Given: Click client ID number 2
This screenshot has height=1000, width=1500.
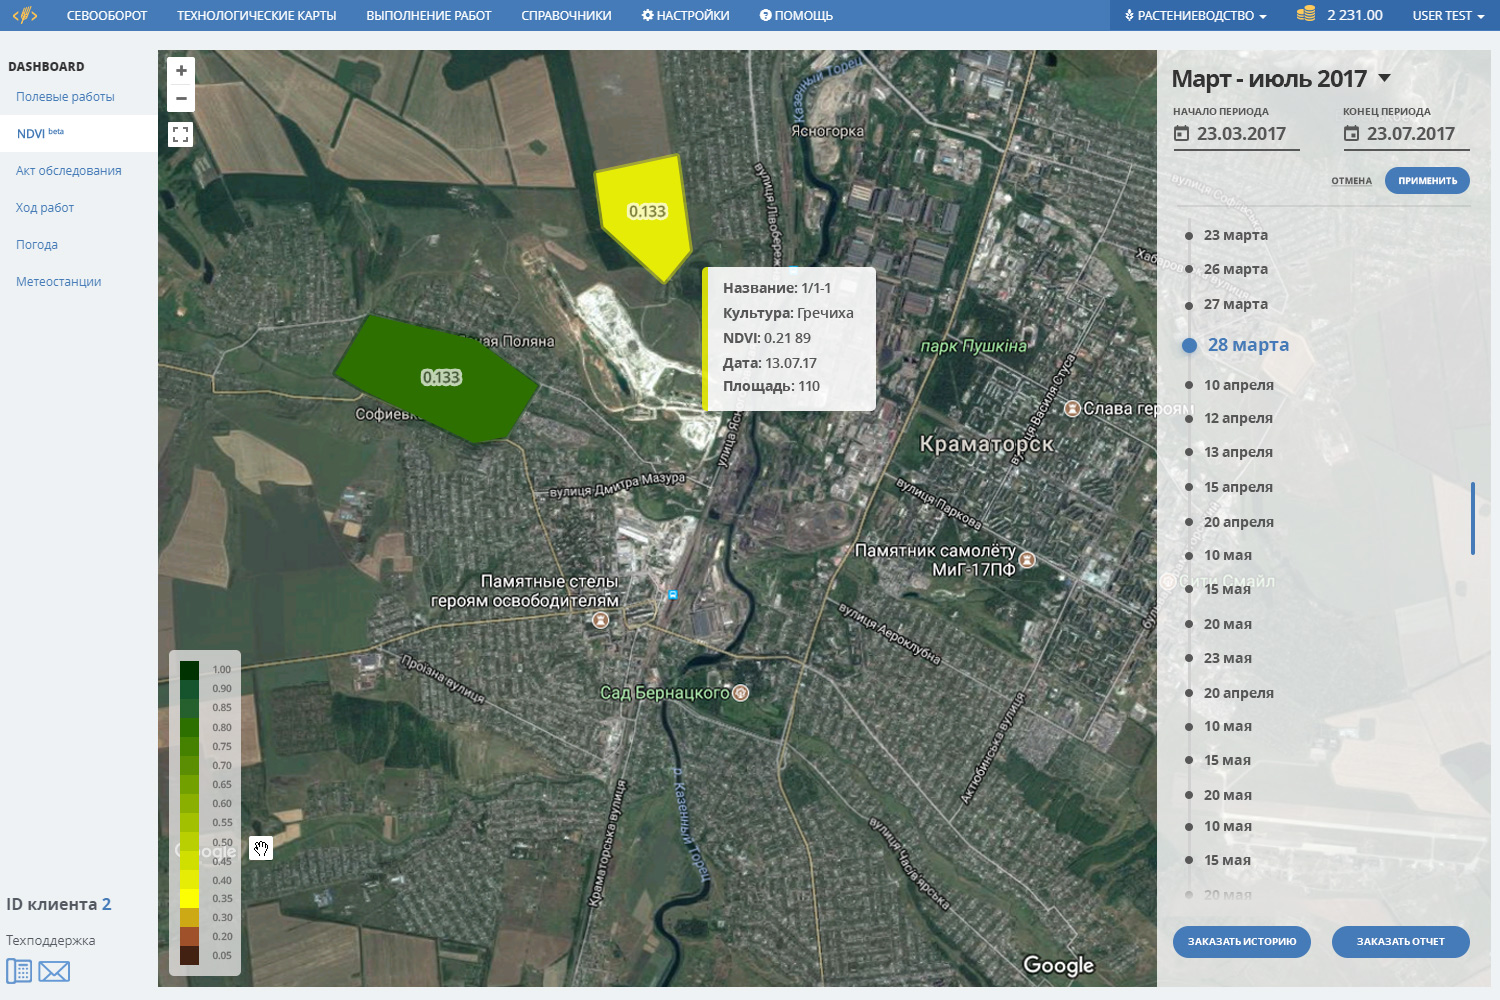Looking at the screenshot, I should point(106,904).
